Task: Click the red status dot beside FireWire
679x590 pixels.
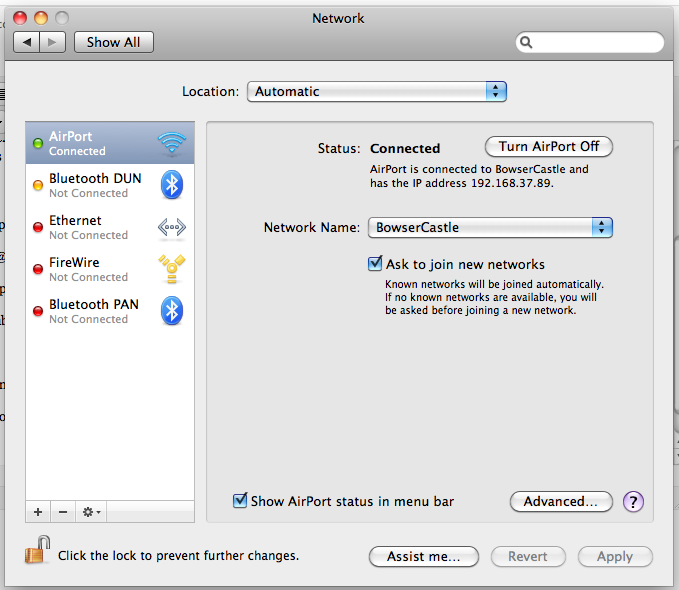Action: (38, 269)
